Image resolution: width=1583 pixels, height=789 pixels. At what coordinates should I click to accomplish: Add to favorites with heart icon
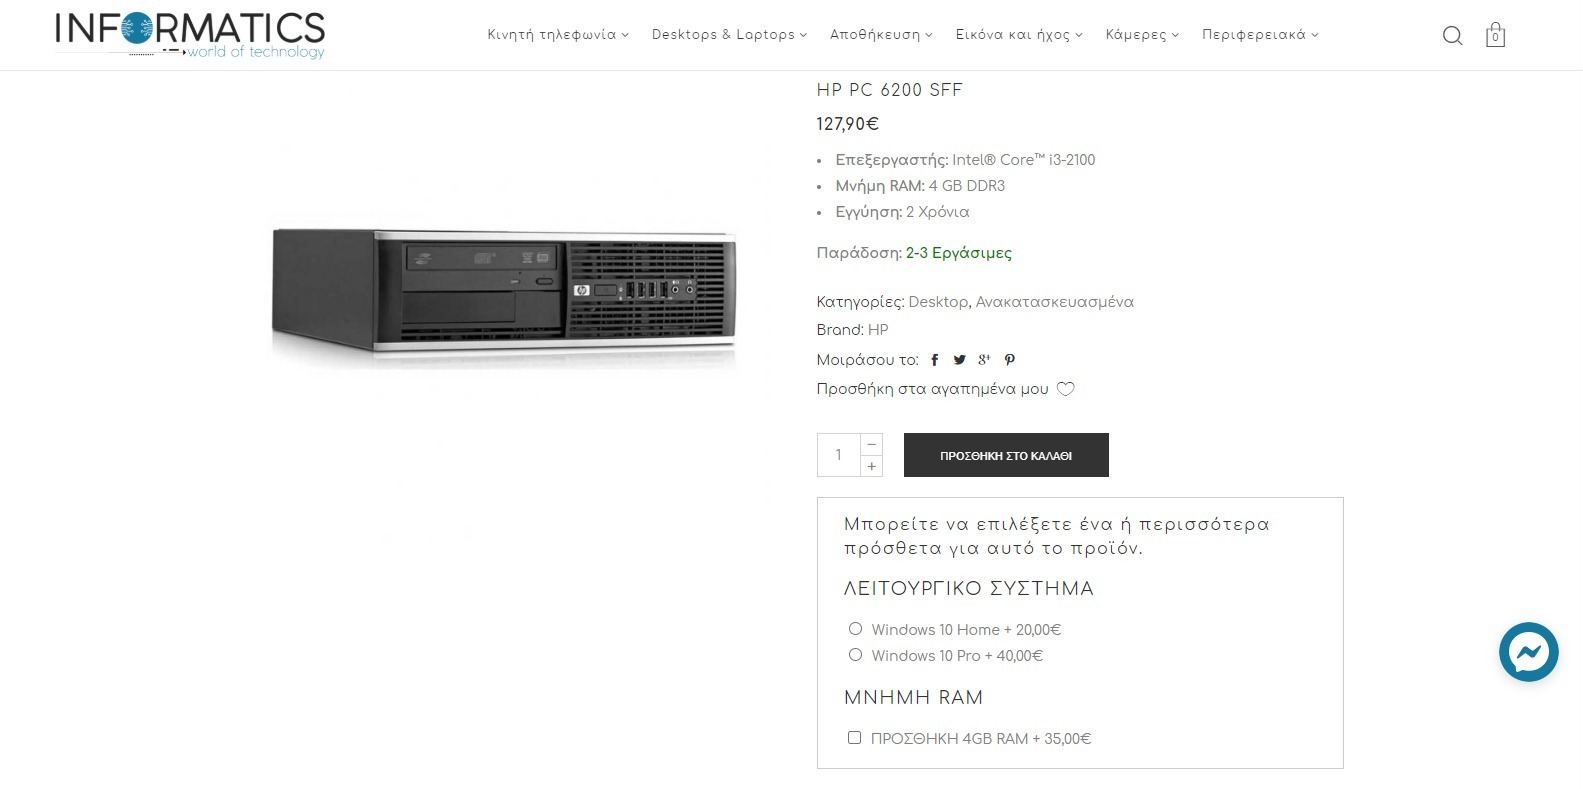click(x=1066, y=389)
